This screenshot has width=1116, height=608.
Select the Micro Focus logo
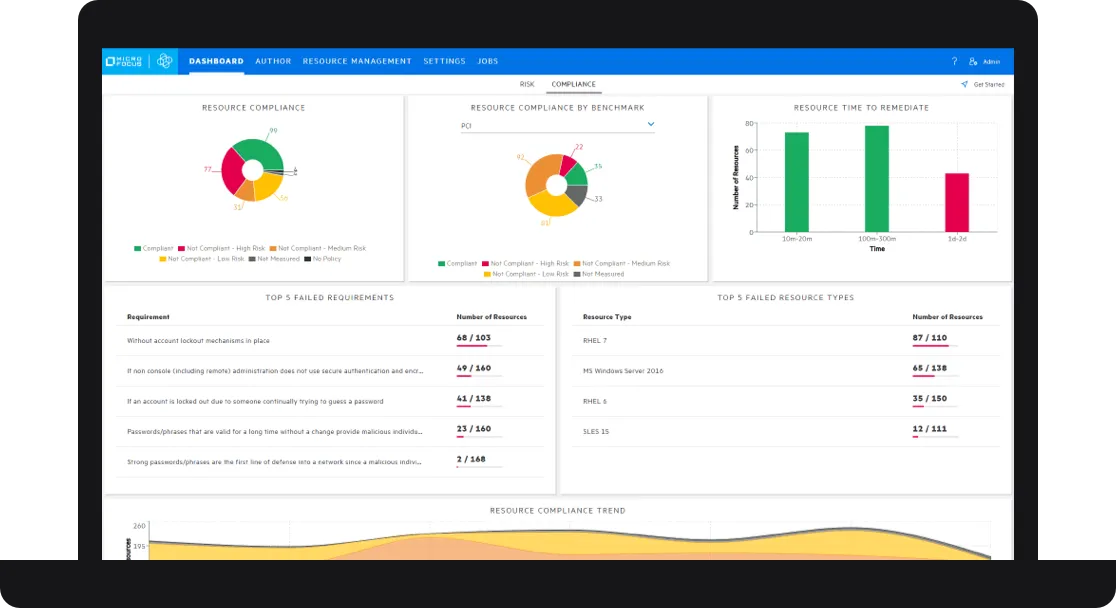123,61
